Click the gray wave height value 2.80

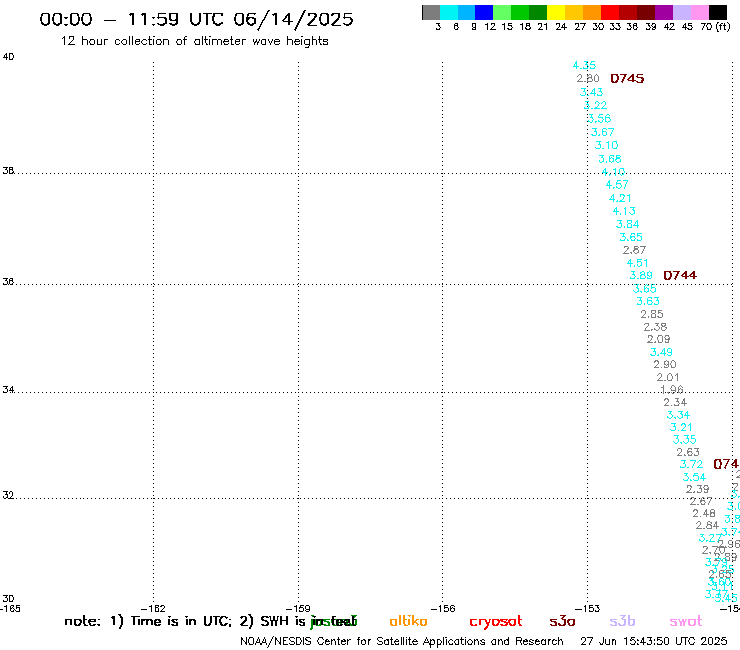pyautogui.click(x=588, y=78)
